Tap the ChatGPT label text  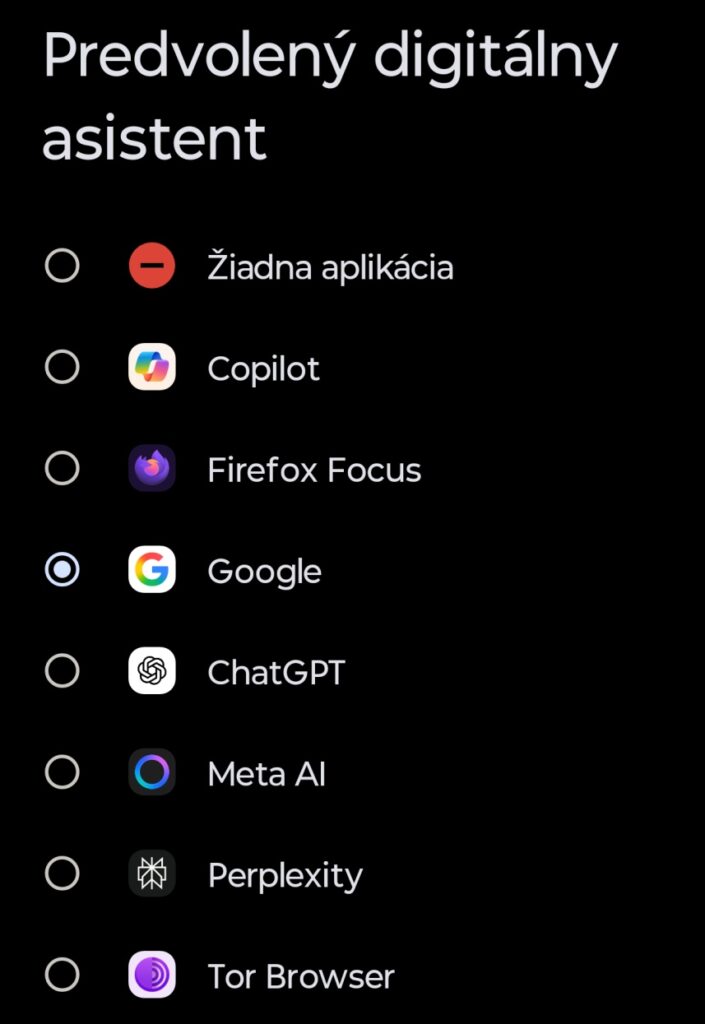(x=277, y=671)
